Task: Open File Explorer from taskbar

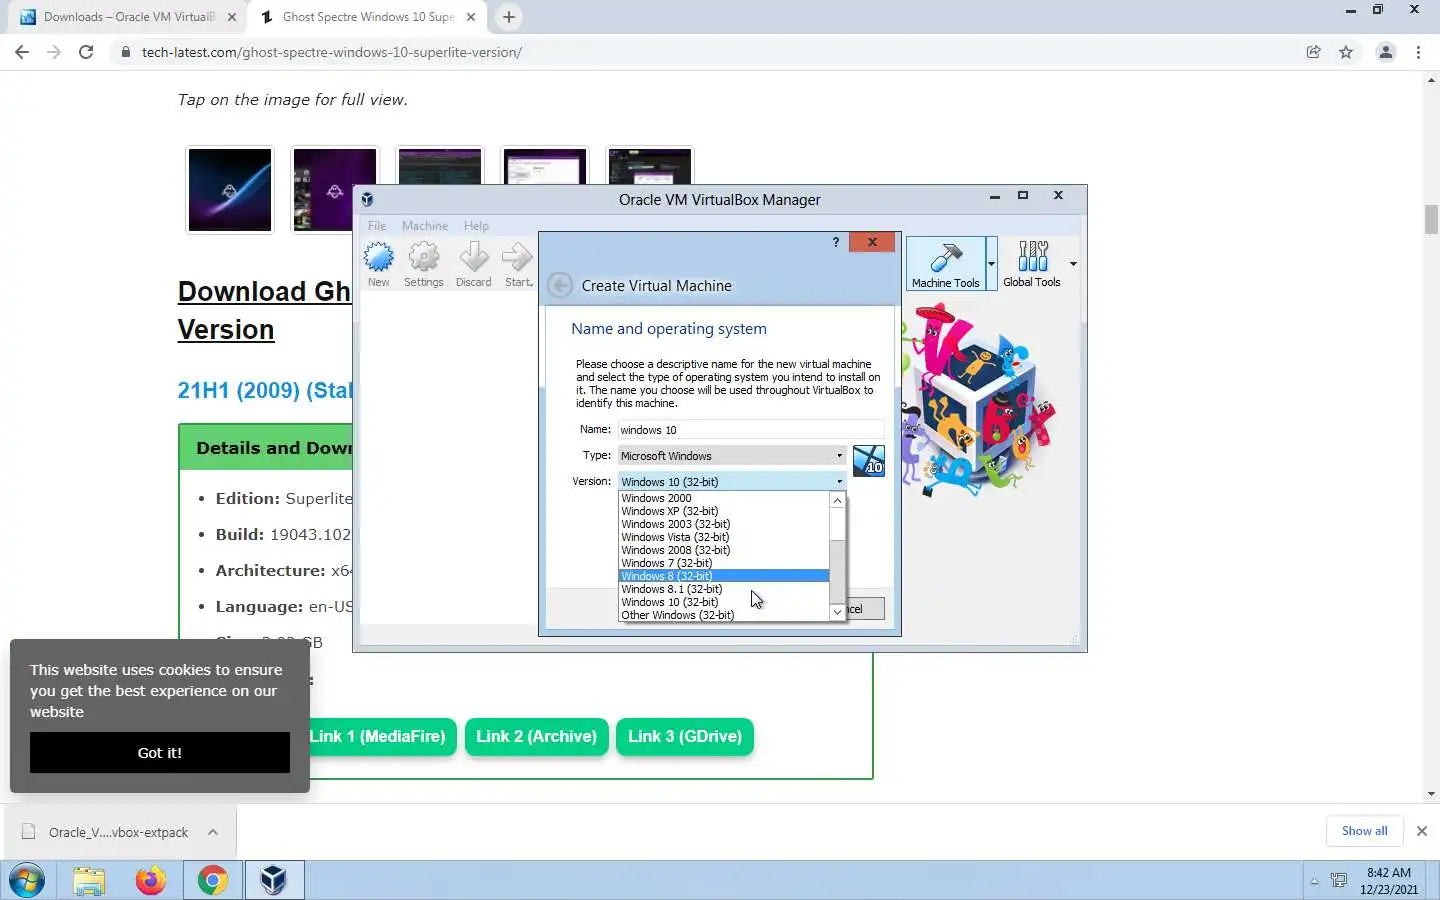Action: click(x=89, y=881)
